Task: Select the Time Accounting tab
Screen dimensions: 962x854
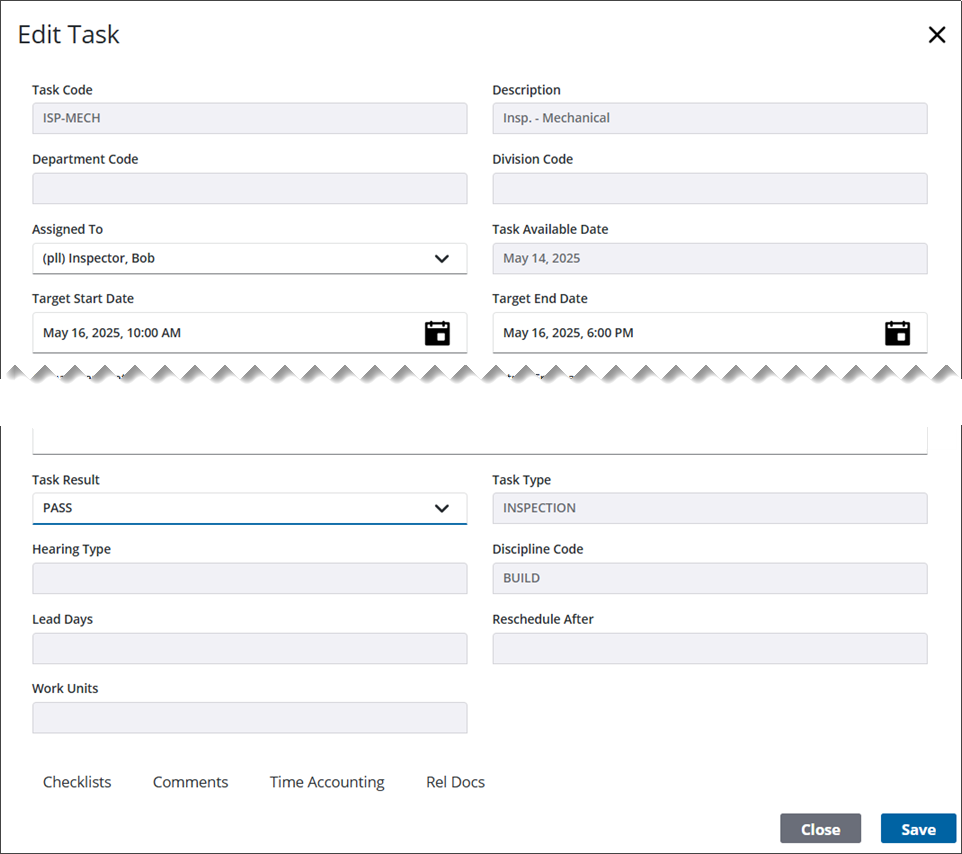Action: click(x=327, y=782)
